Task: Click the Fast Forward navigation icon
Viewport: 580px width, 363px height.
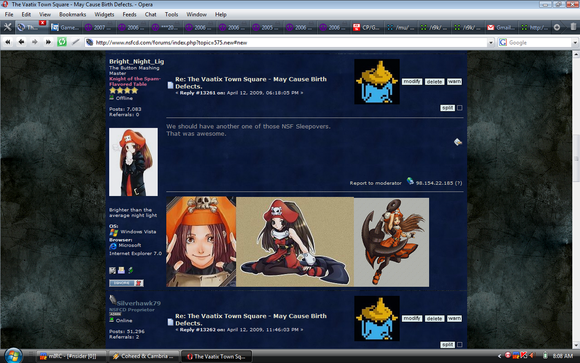Action: click(48, 42)
